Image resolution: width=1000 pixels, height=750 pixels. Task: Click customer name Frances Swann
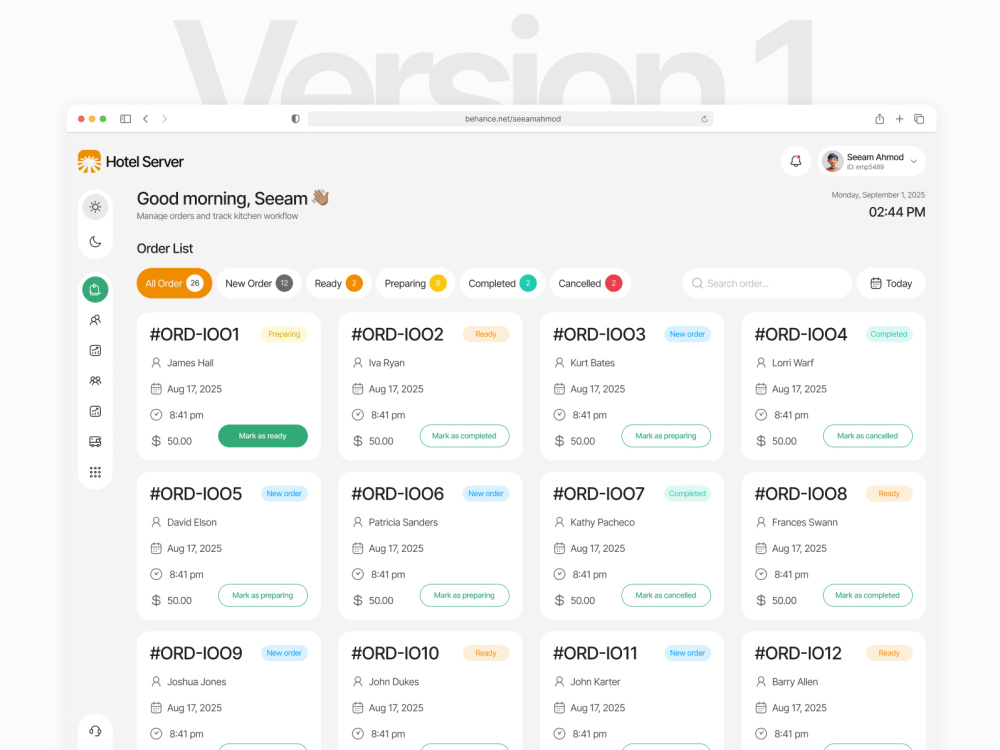(805, 522)
